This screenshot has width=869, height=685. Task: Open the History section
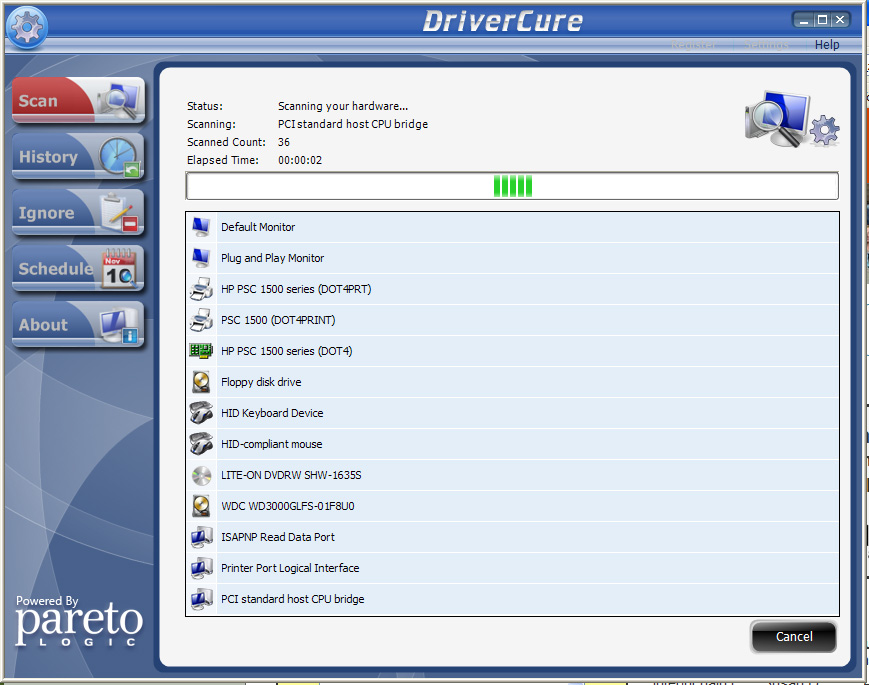78,156
